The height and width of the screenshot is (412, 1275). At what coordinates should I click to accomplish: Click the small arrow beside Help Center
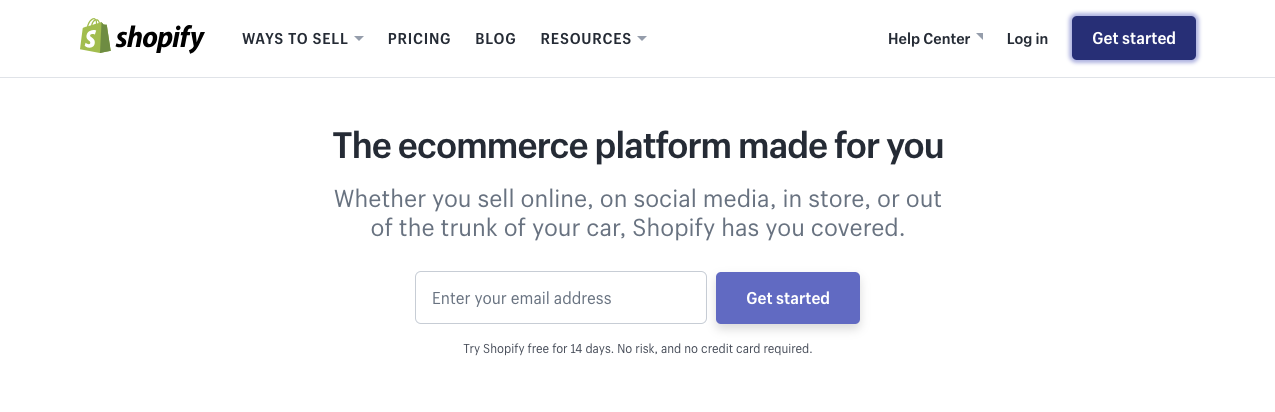click(x=980, y=36)
